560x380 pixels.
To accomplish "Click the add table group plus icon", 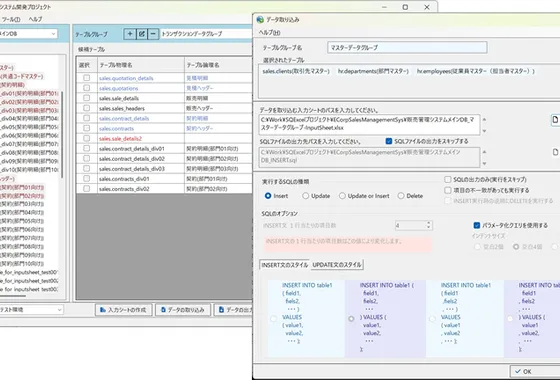I will point(130,34).
